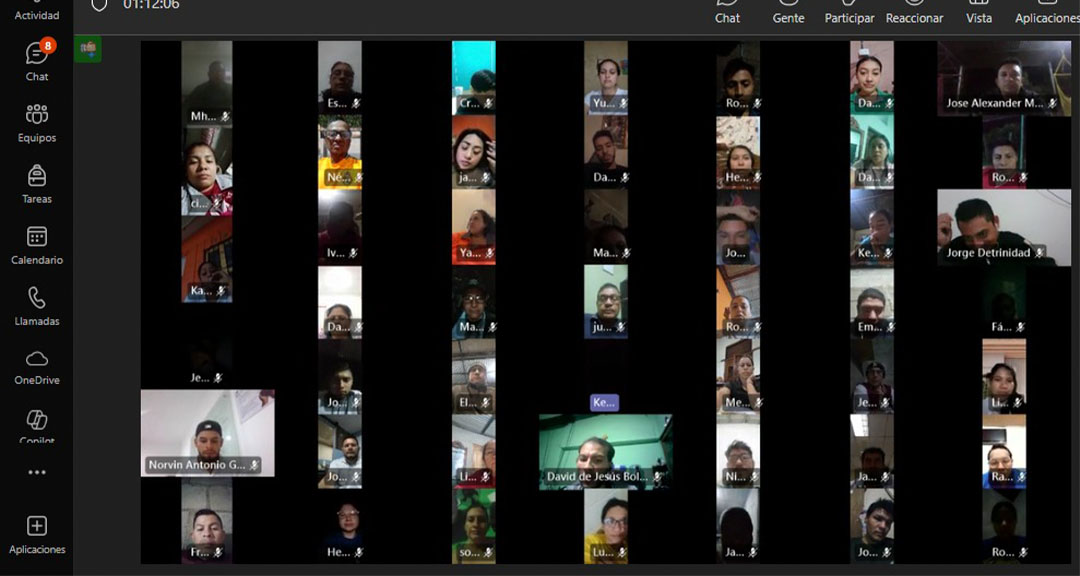Open the Reaccionar menu in meeting toolbar
Viewport: 1080px width, 576px height.
(914, 12)
